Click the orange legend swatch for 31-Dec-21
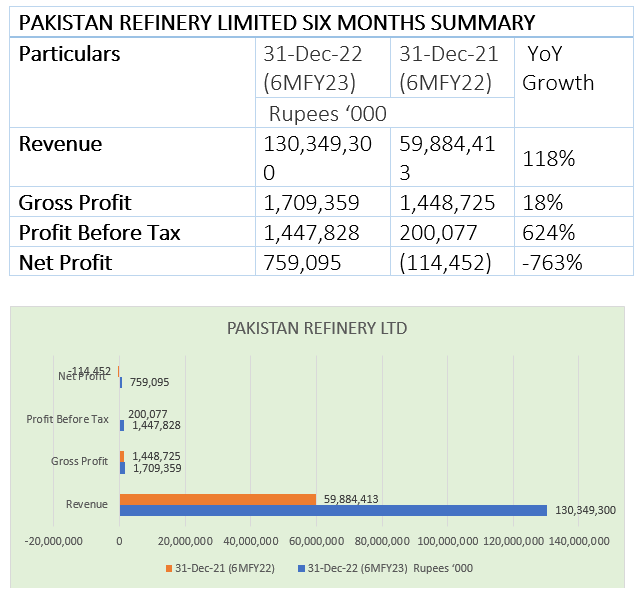This screenshot has height=596, width=640. (x=169, y=568)
